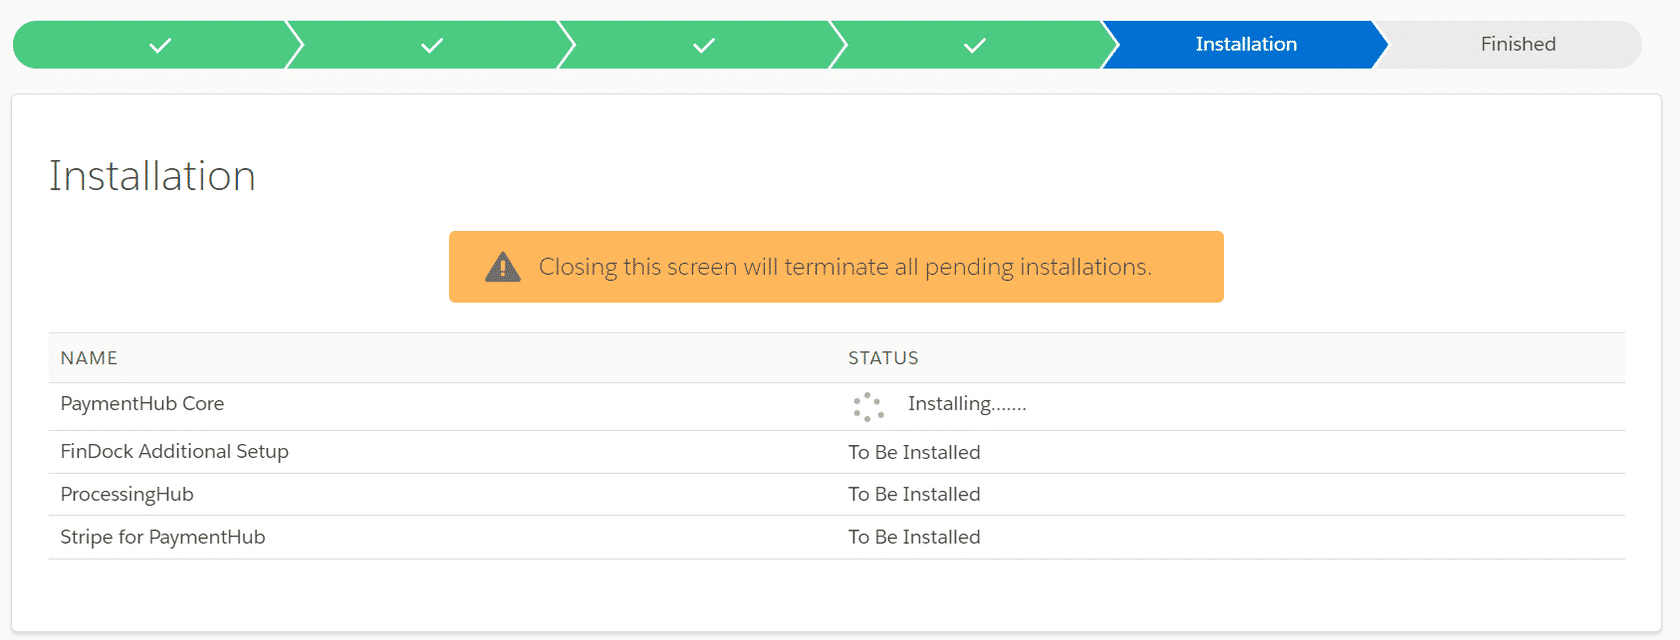Switch to the Installation step
This screenshot has height=640, width=1680.
[x=1245, y=44]
